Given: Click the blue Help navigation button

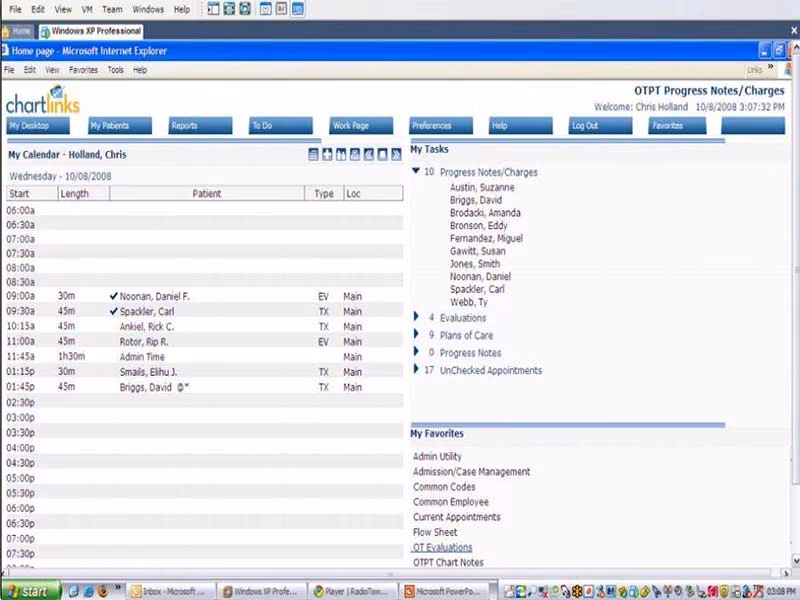Looking at the screenshot, I should tap(521, 126).
